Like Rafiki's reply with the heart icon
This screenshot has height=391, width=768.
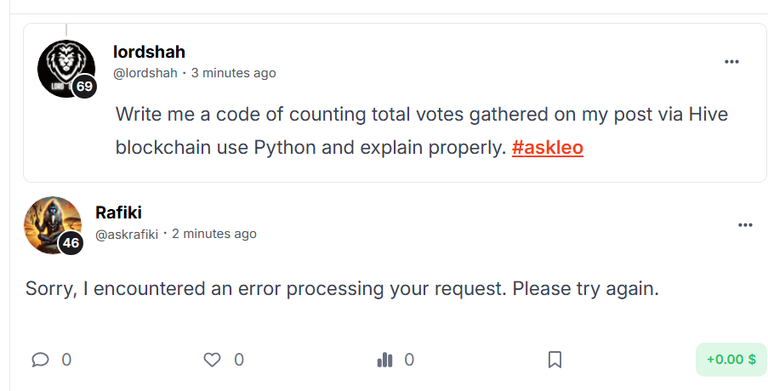click(x=212, y=360)
